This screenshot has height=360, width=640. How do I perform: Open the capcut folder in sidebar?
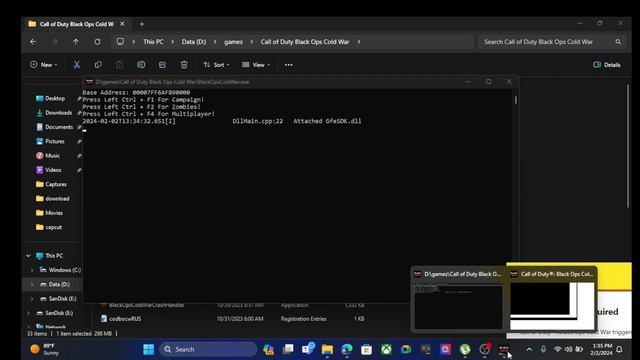(x=53, y=227)
